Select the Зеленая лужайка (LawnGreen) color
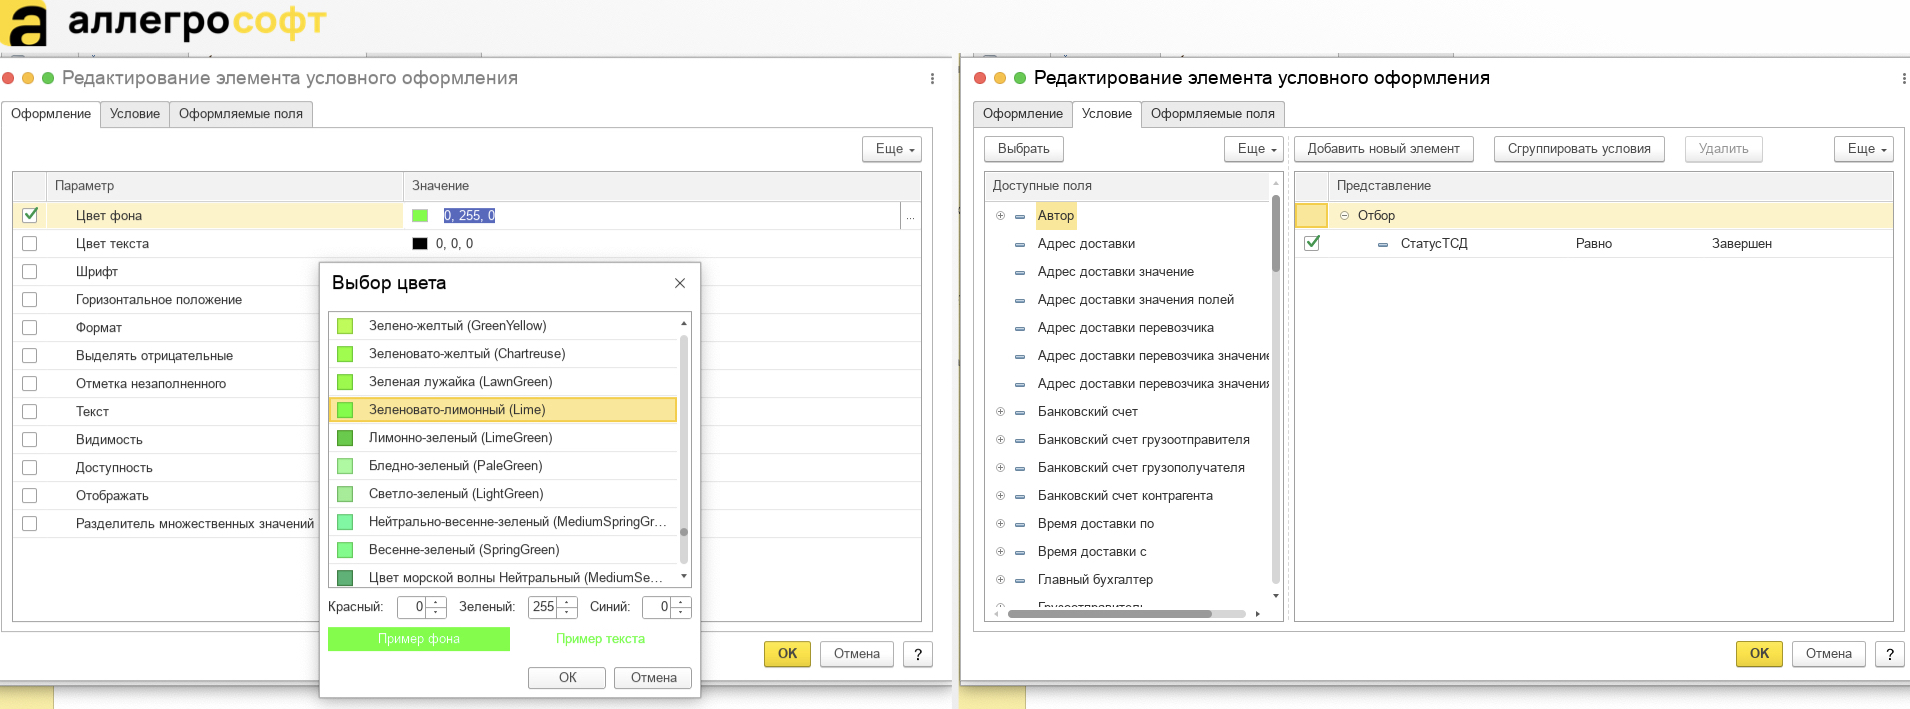This screenshot has width=1910, height=709. tap(503, 382)
